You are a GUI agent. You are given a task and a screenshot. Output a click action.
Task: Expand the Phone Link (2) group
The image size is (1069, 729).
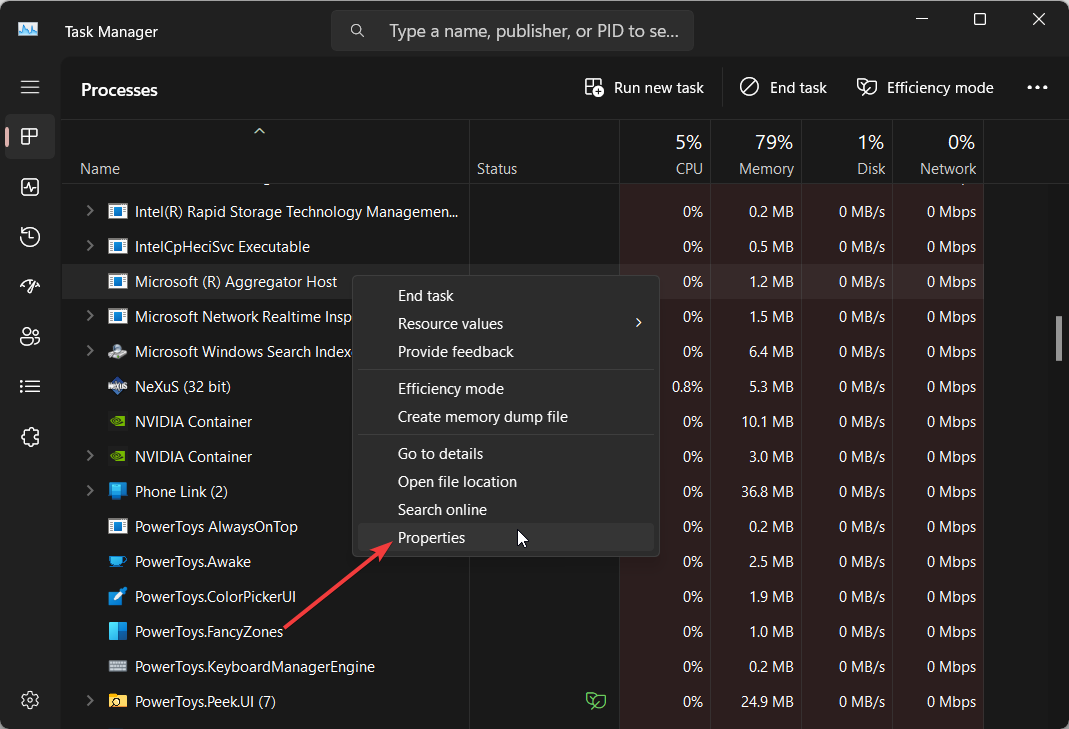[89, 491]
